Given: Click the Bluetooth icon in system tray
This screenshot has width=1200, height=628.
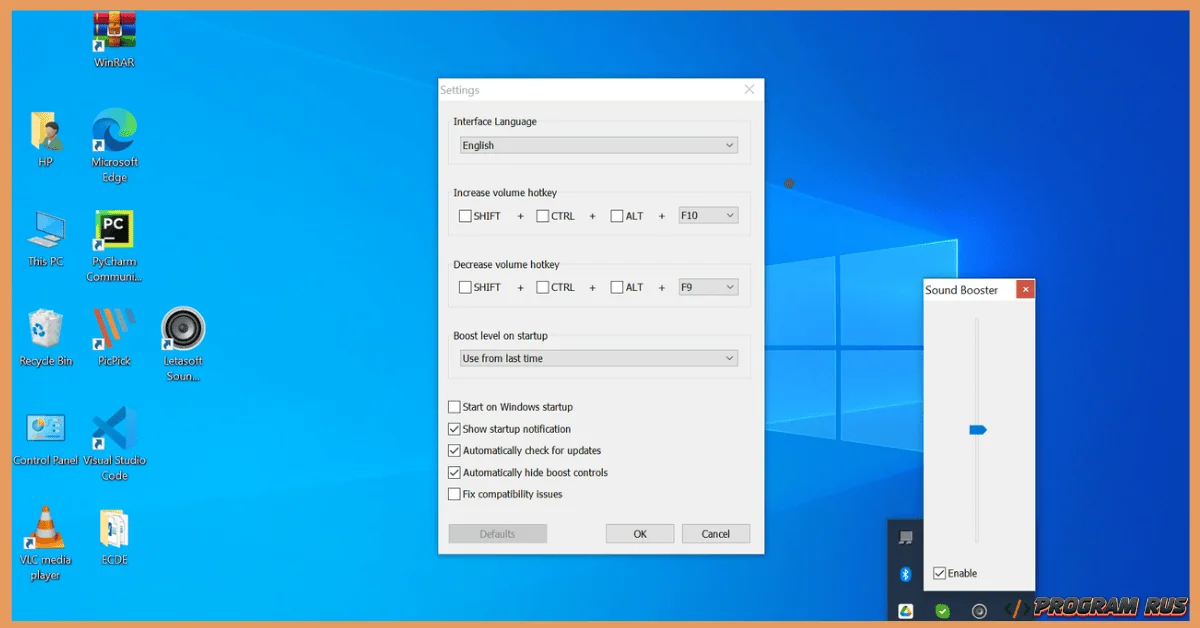Looking at the screenshot, I should click(906, 574).
